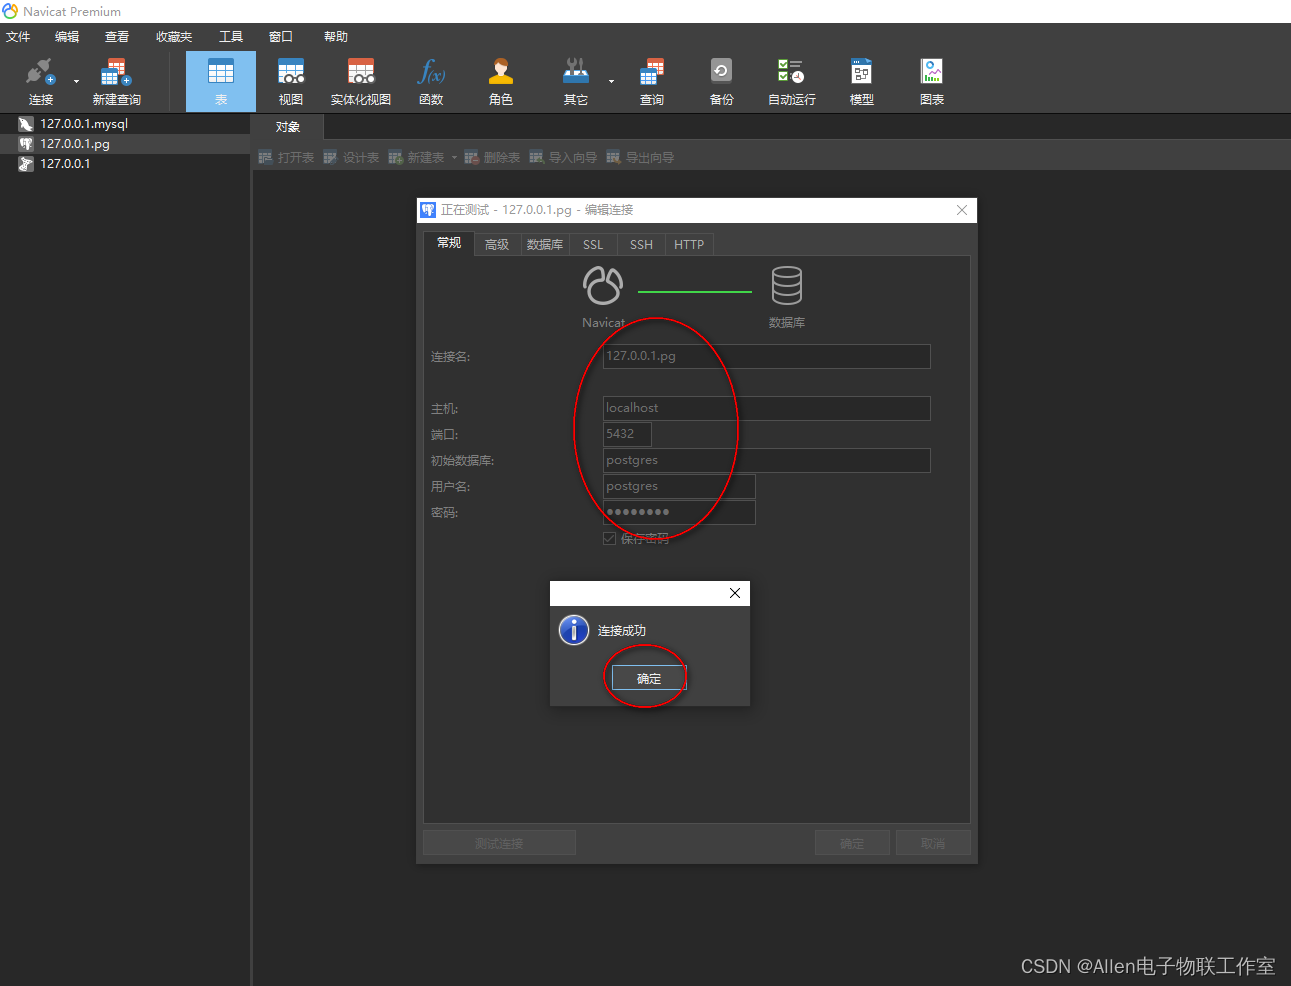Switch to the 常规 tab in dialog
Viewport: 1291px width, 986px height.
click(x=449, y=243)
